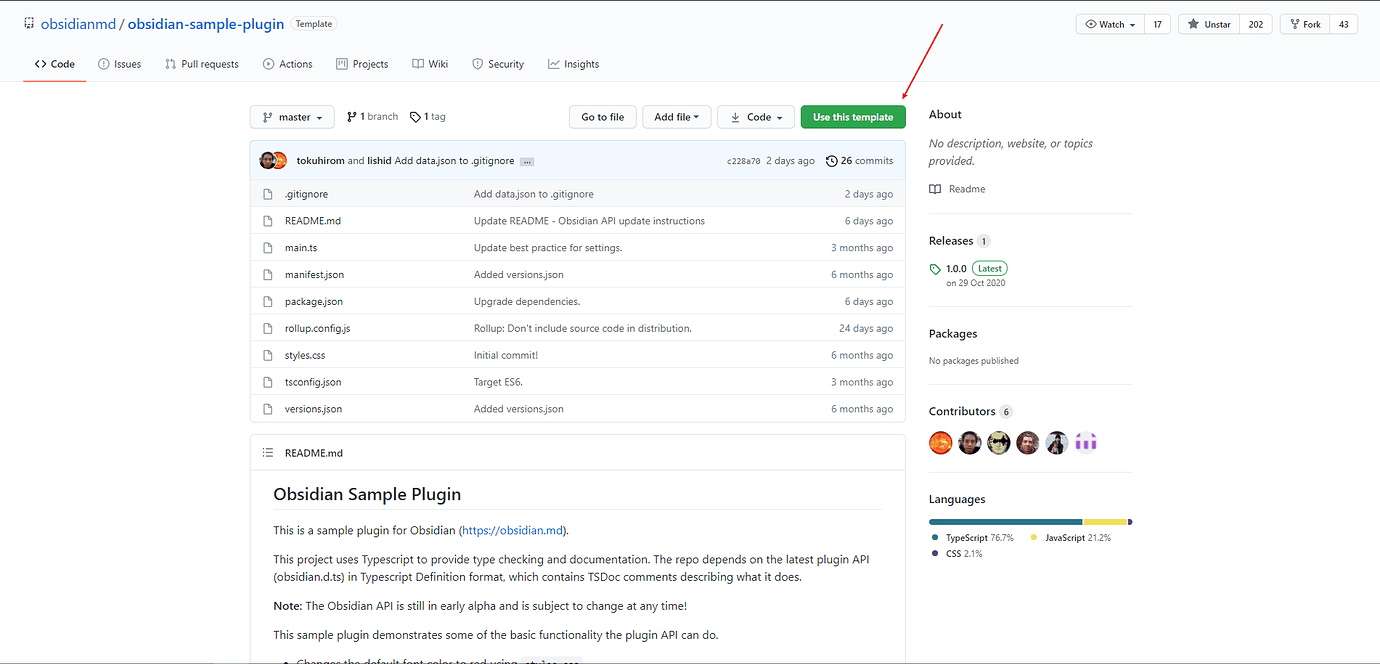1380x664 pixels.
Task: Click the Unstar star button
Action: coord(1209,24)
